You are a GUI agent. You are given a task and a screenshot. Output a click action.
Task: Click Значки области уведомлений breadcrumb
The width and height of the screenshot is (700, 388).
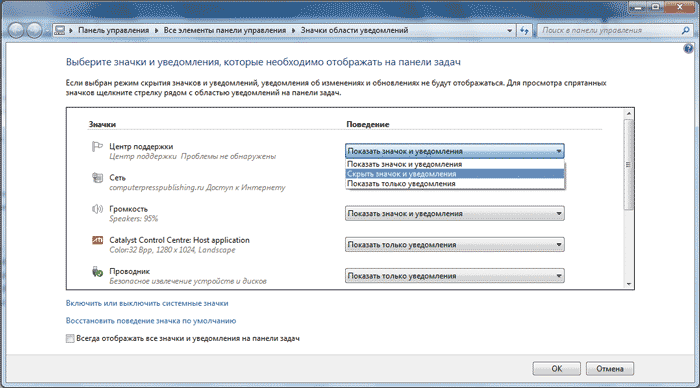354,30
